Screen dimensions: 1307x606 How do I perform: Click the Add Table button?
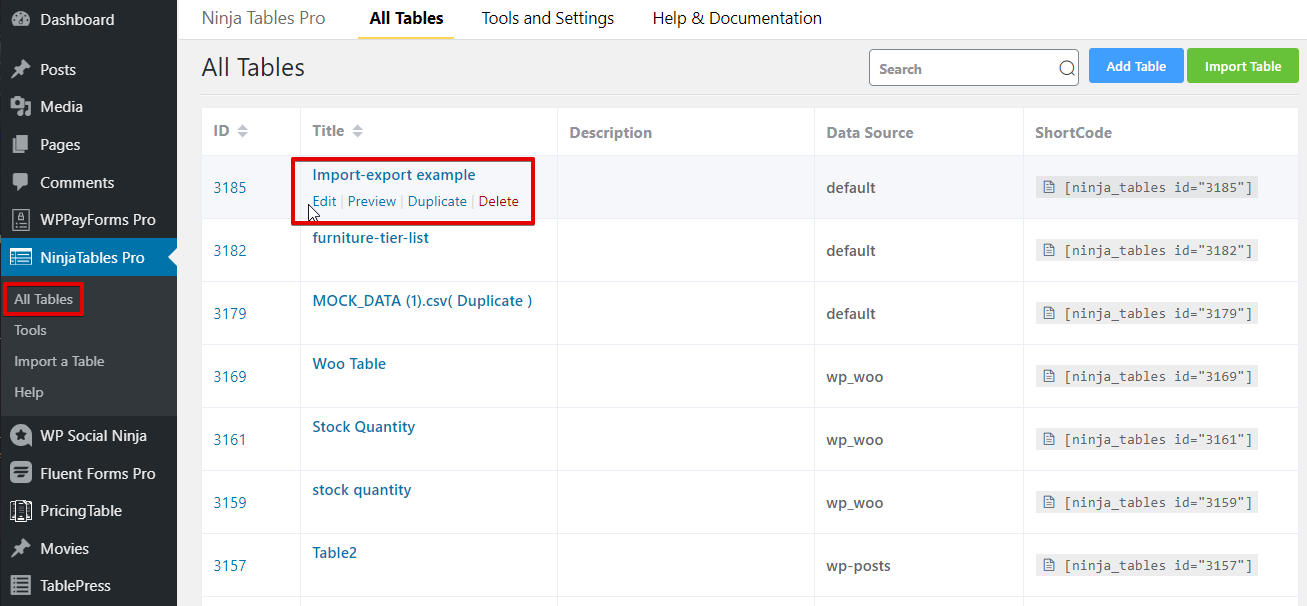pos(1136,66)
